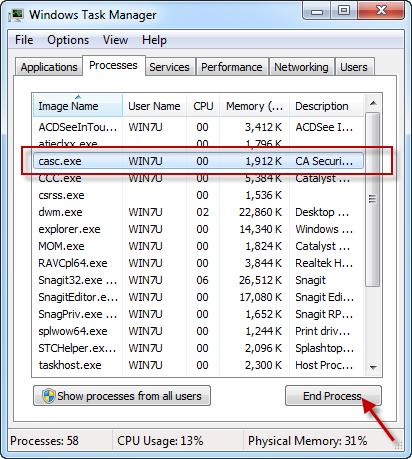The image size is (412, 459).
Task: Click the Task Manager title bar icon
Action: click(16, 15)
